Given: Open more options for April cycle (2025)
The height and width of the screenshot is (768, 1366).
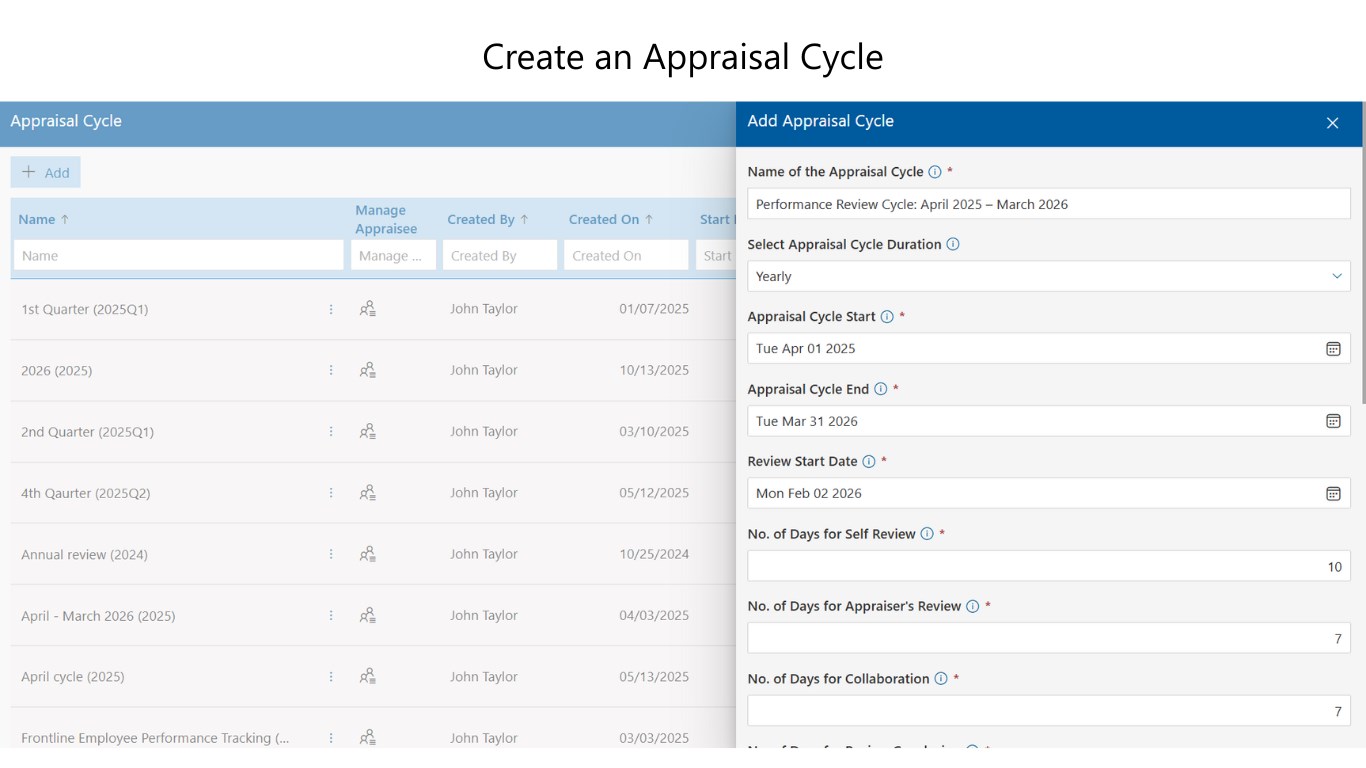Looking at the screenshot, I should click(331, 677).
